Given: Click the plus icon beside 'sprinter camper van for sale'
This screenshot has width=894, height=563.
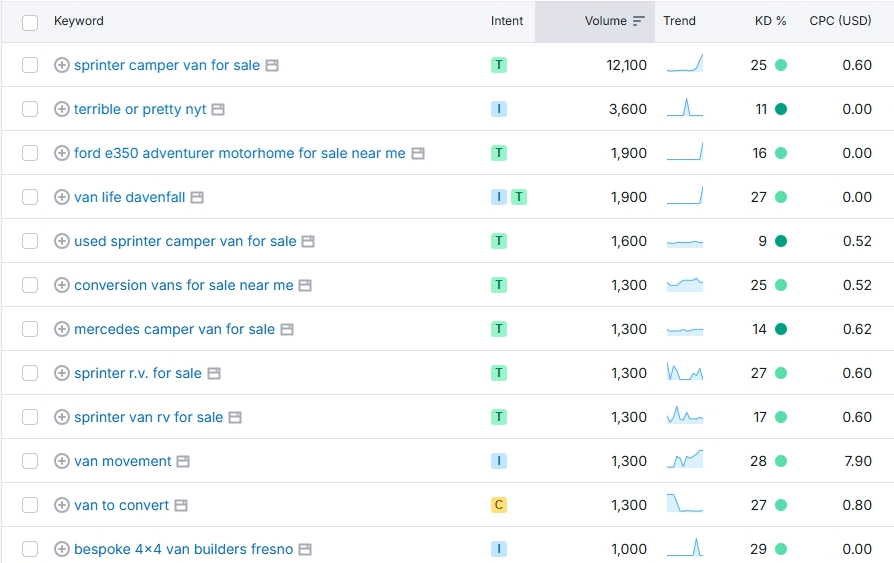Looking at the screenshot, I should click(x=61, y=65).
